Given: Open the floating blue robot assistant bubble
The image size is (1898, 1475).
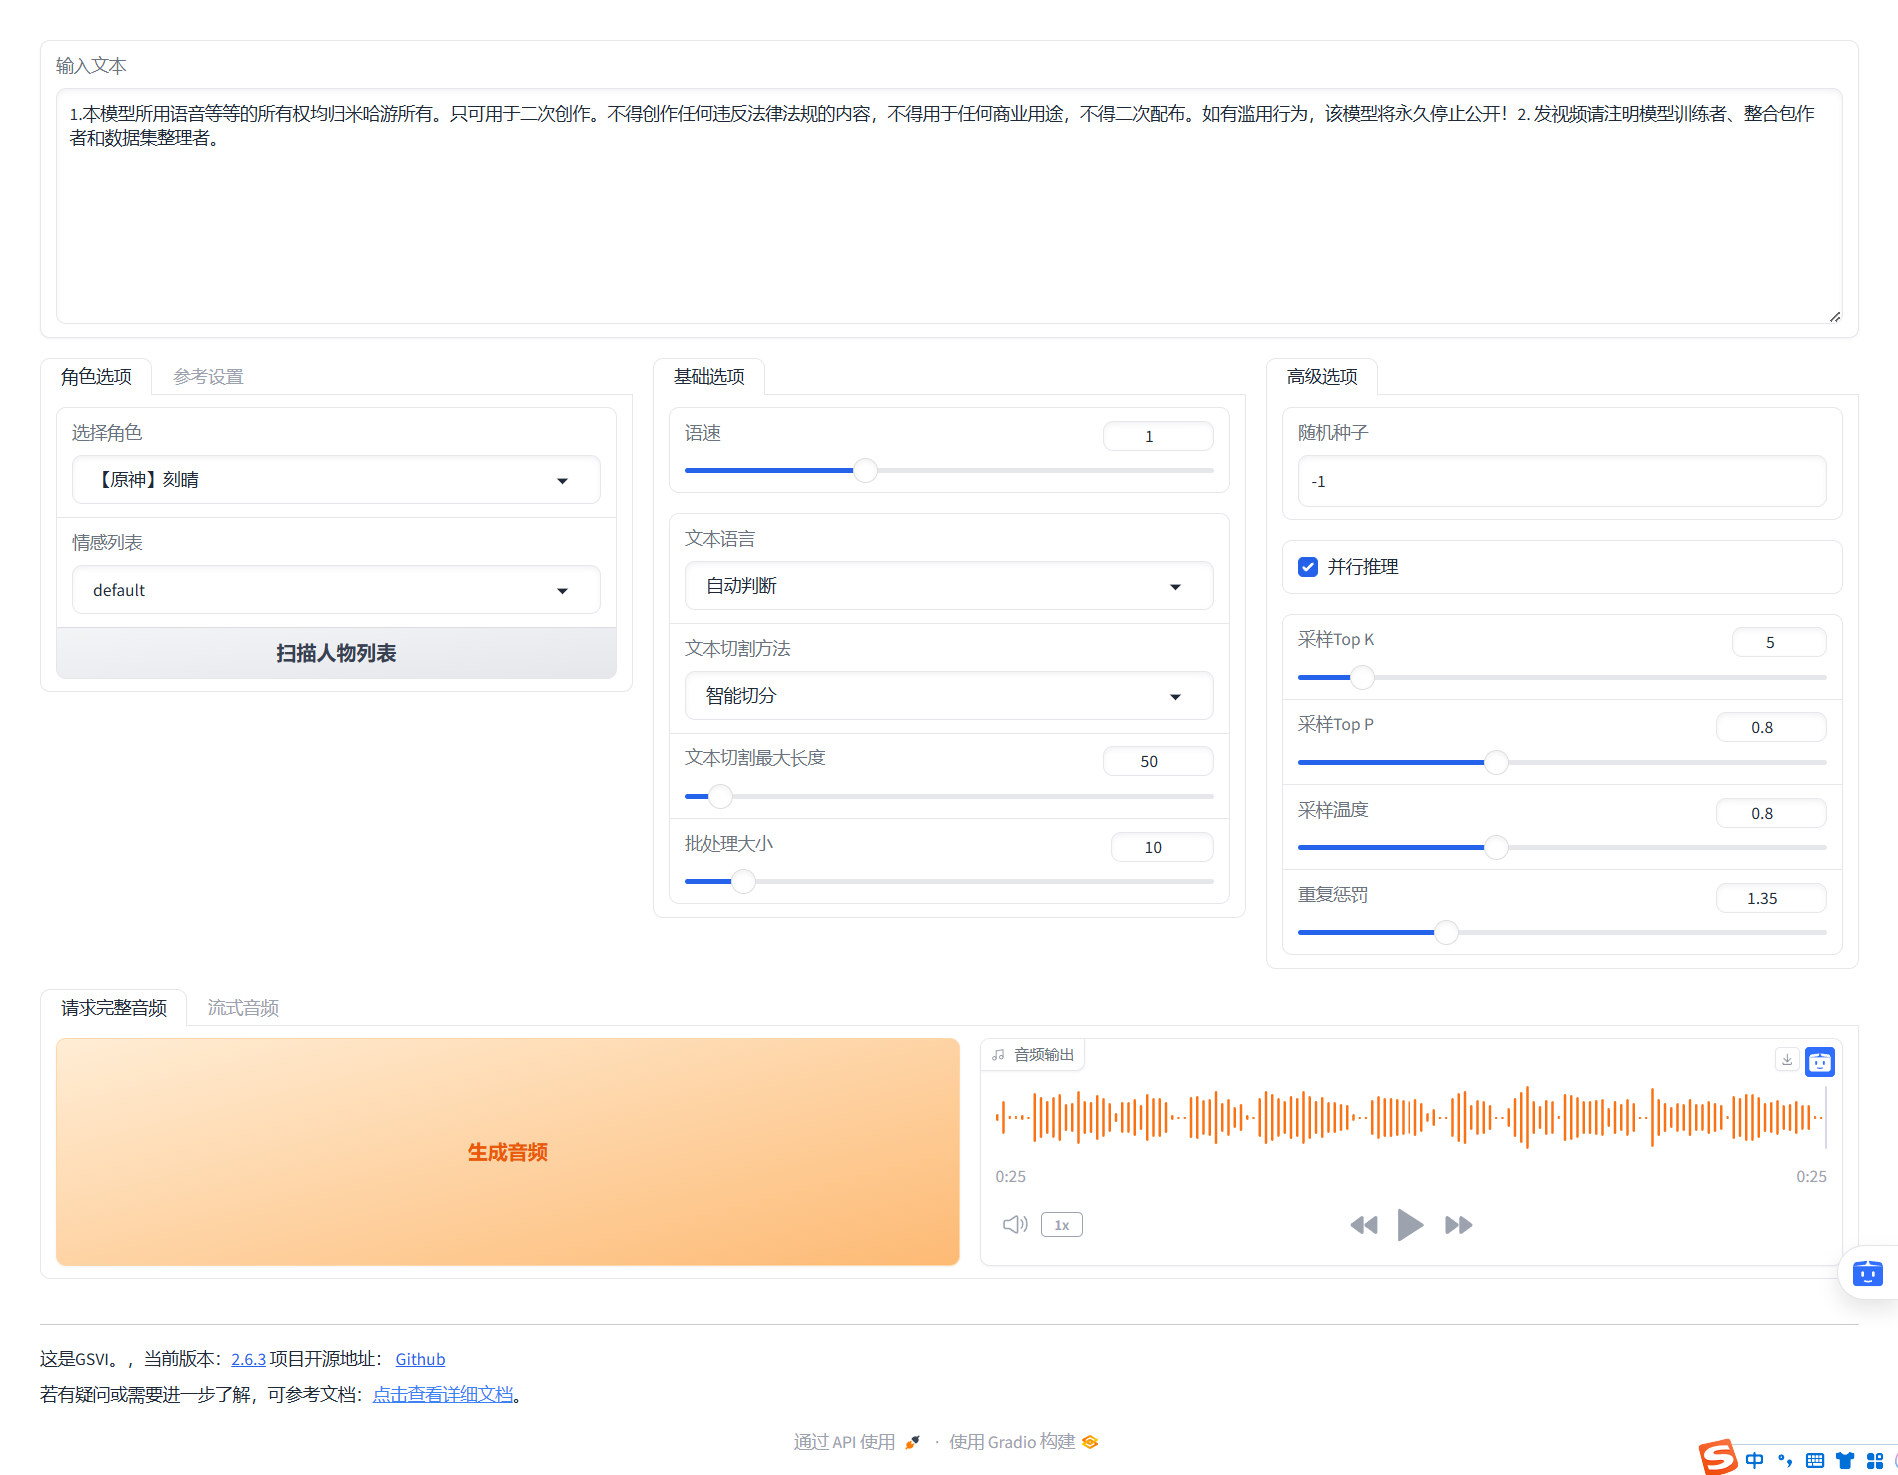Looking at the screenshot, I should point(1867,1273).
